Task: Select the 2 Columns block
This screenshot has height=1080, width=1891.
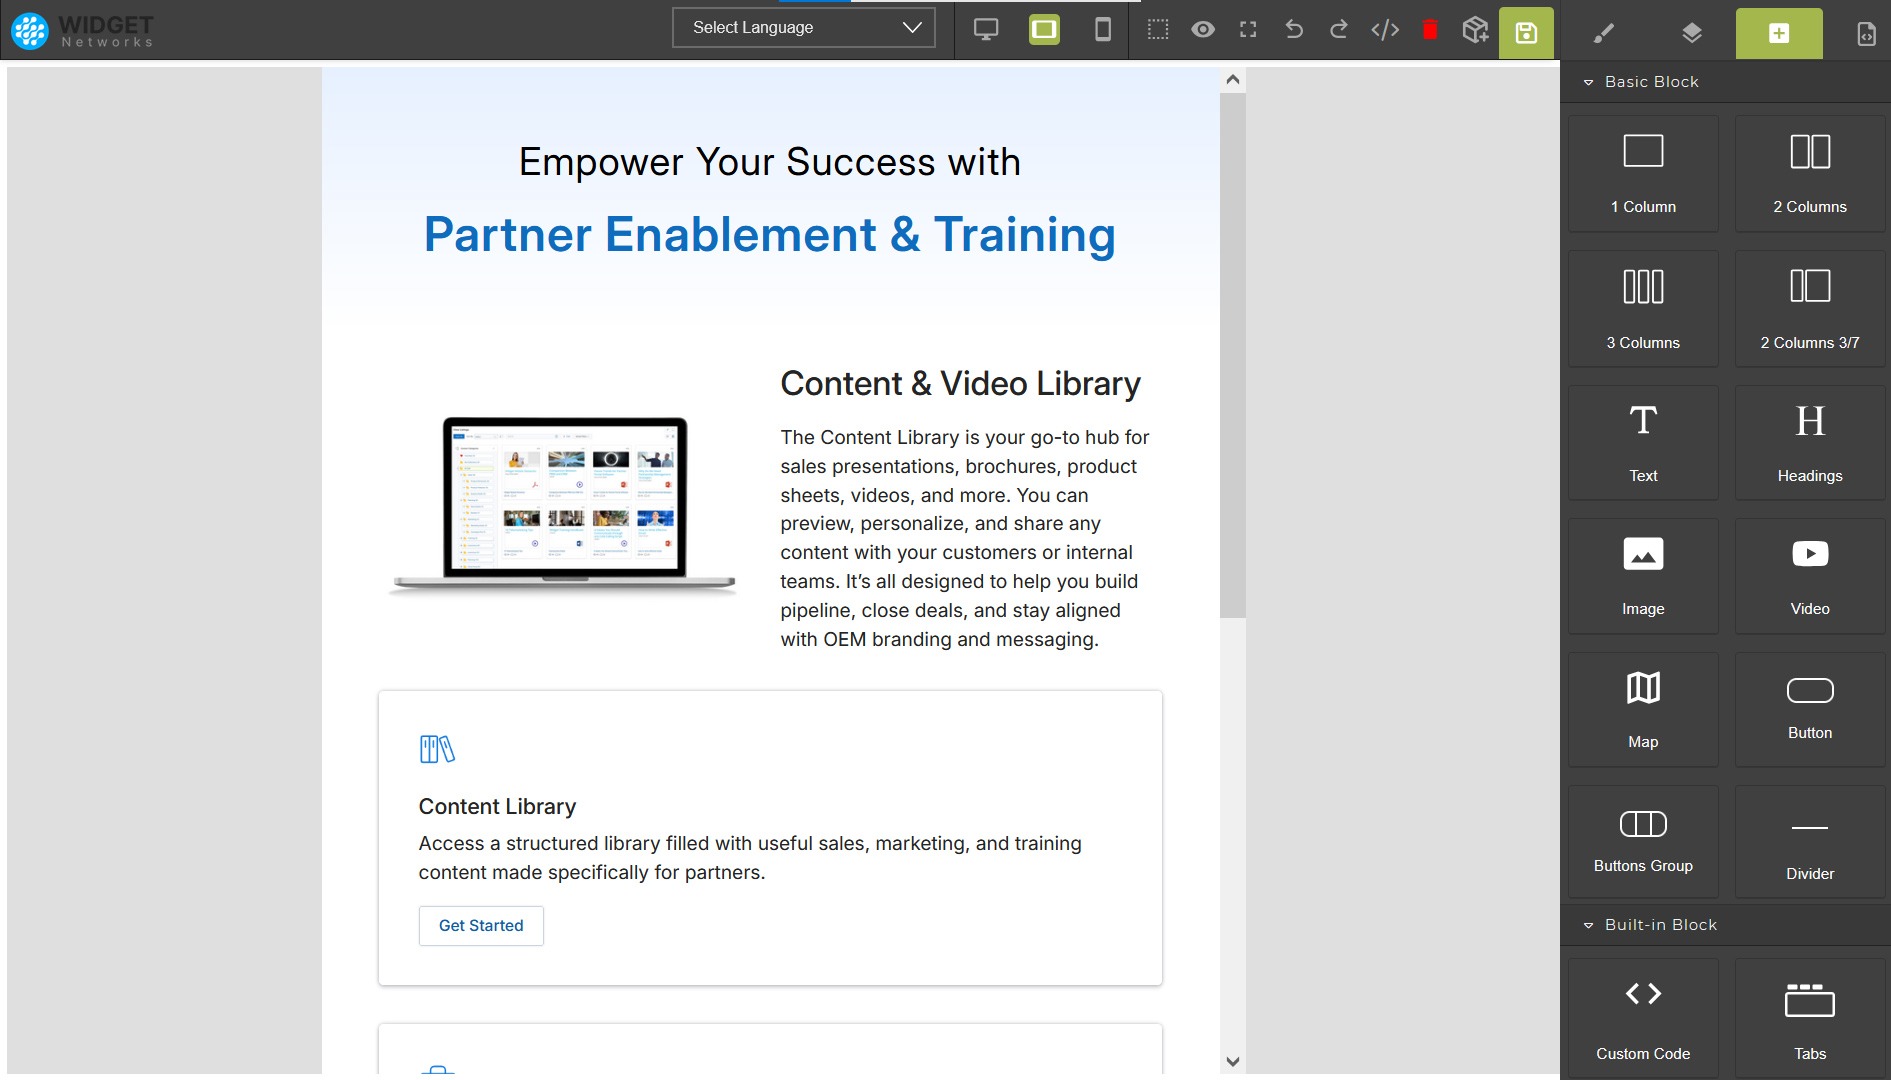Action: 1810,174
